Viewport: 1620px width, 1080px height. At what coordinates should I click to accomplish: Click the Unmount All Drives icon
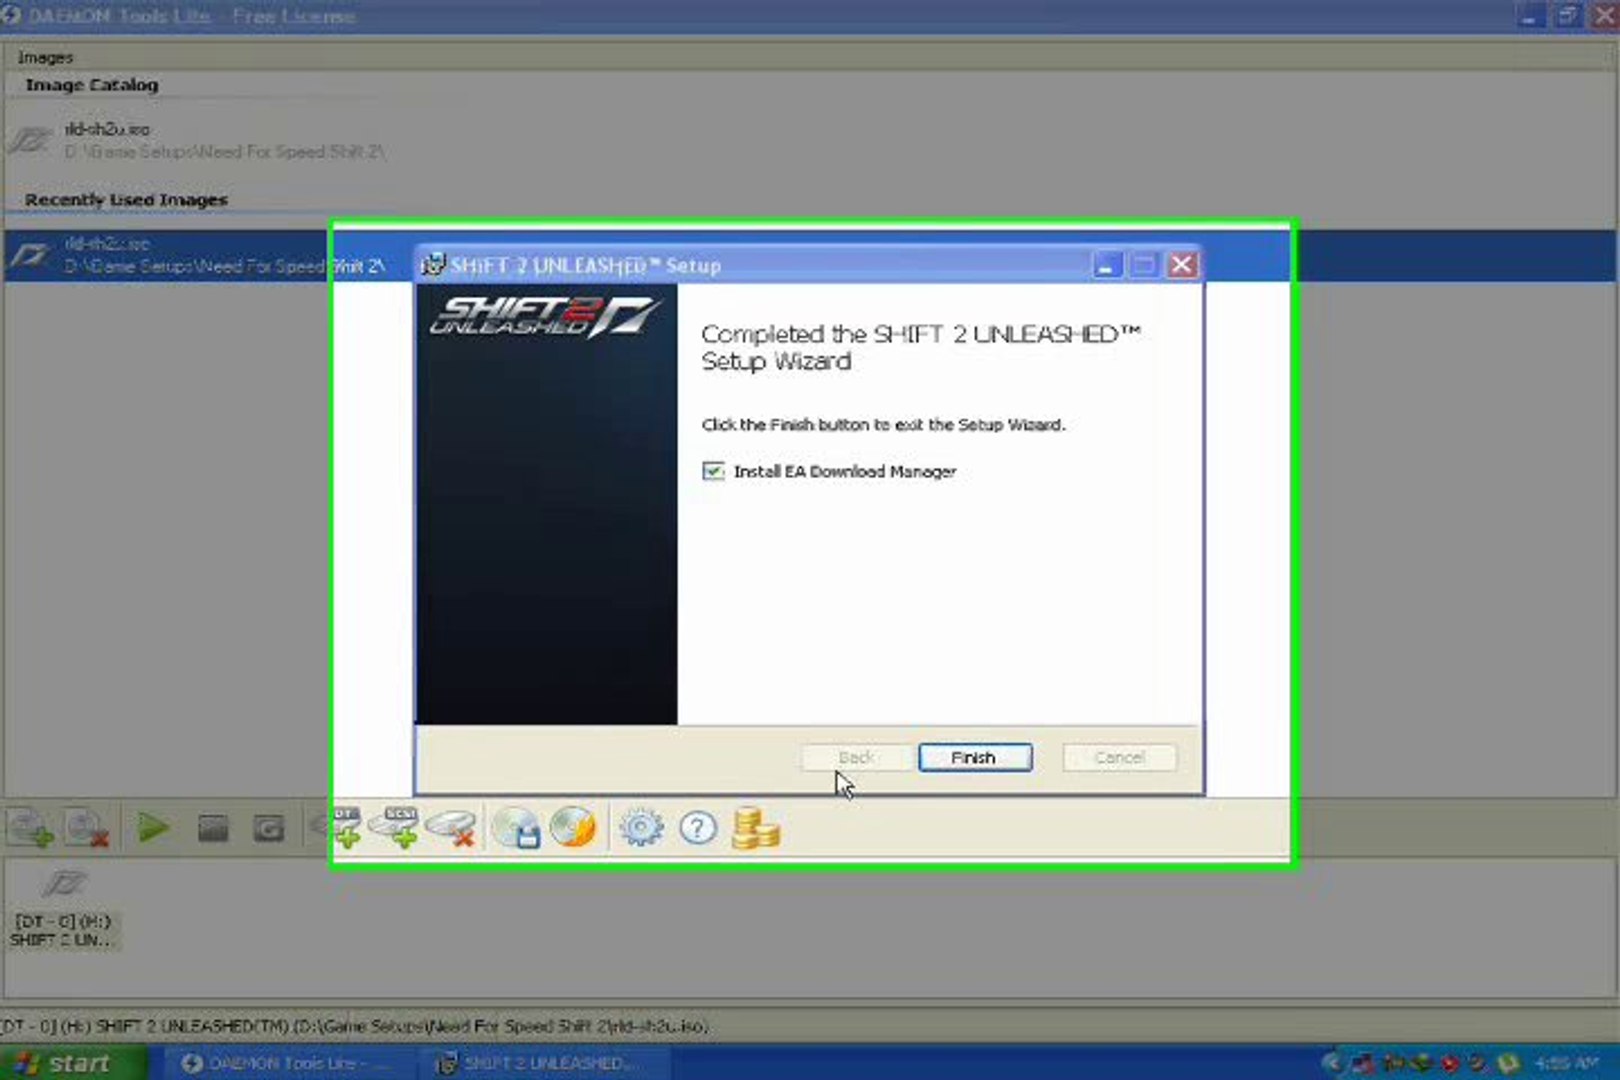click(269, 828)
